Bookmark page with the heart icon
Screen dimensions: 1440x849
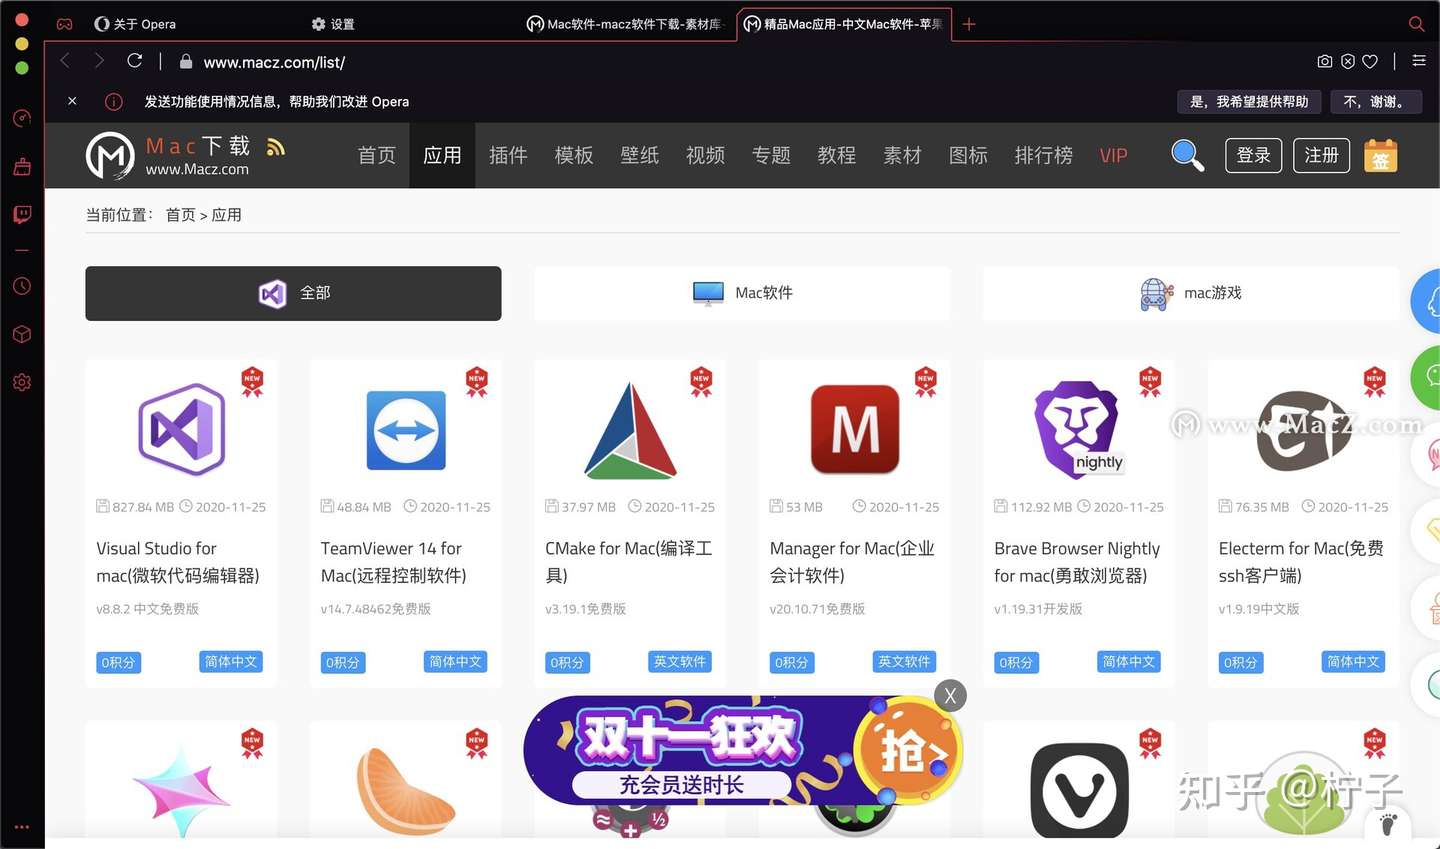pos(1370,61)
